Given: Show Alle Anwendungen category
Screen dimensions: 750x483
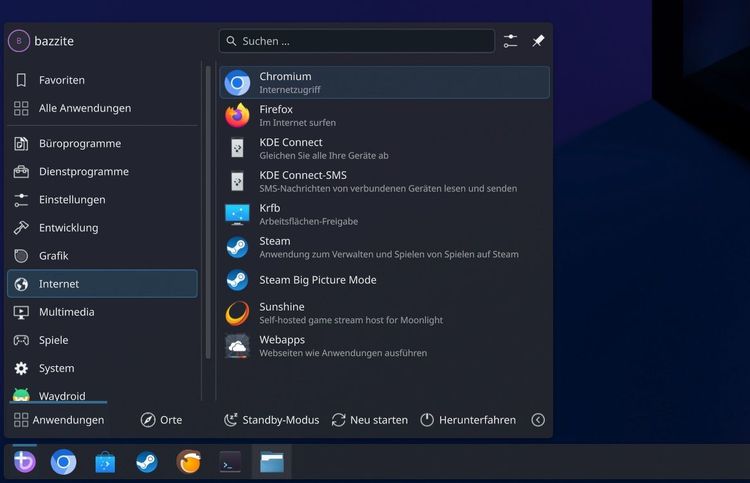Looking at the screenshot, I should pyautogui.click(x=102, y=108).
